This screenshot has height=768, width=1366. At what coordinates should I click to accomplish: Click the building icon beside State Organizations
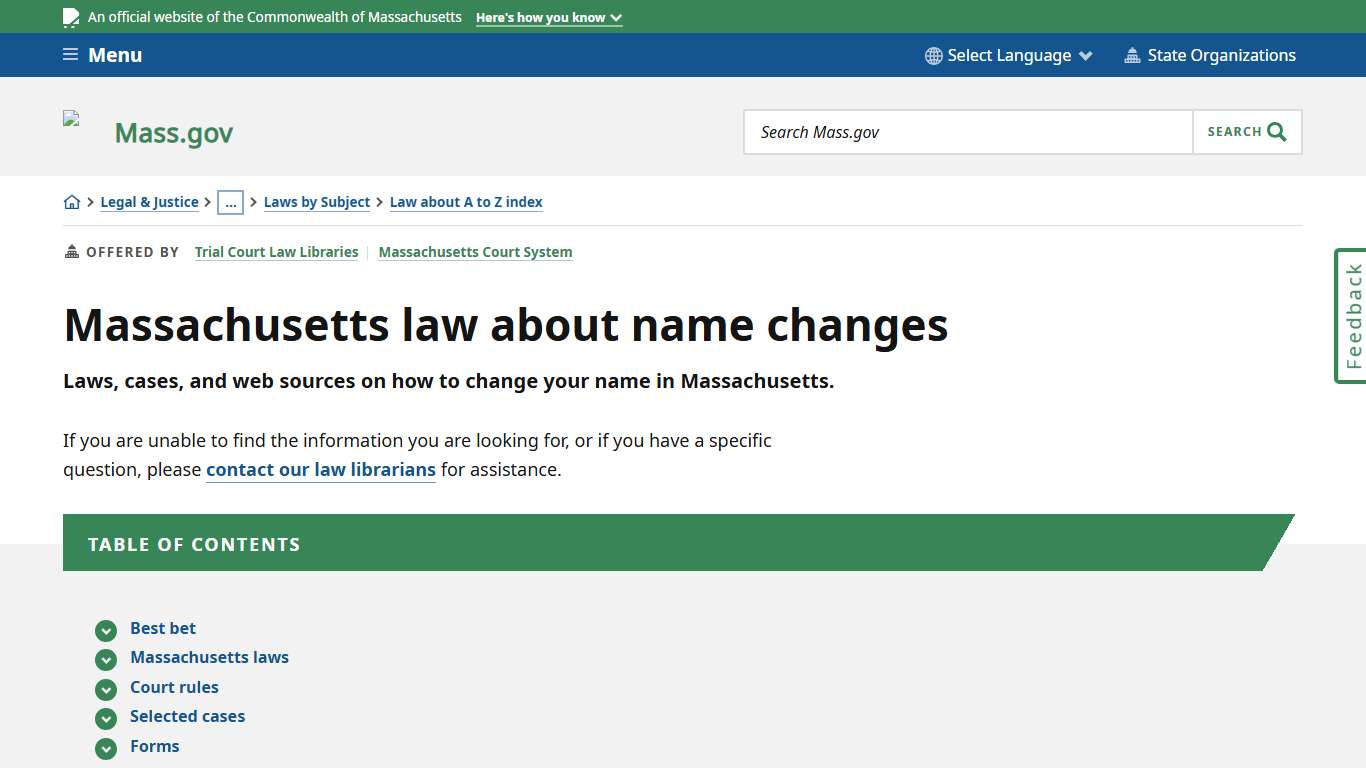pyautogui.click(x=1132, y=55)
